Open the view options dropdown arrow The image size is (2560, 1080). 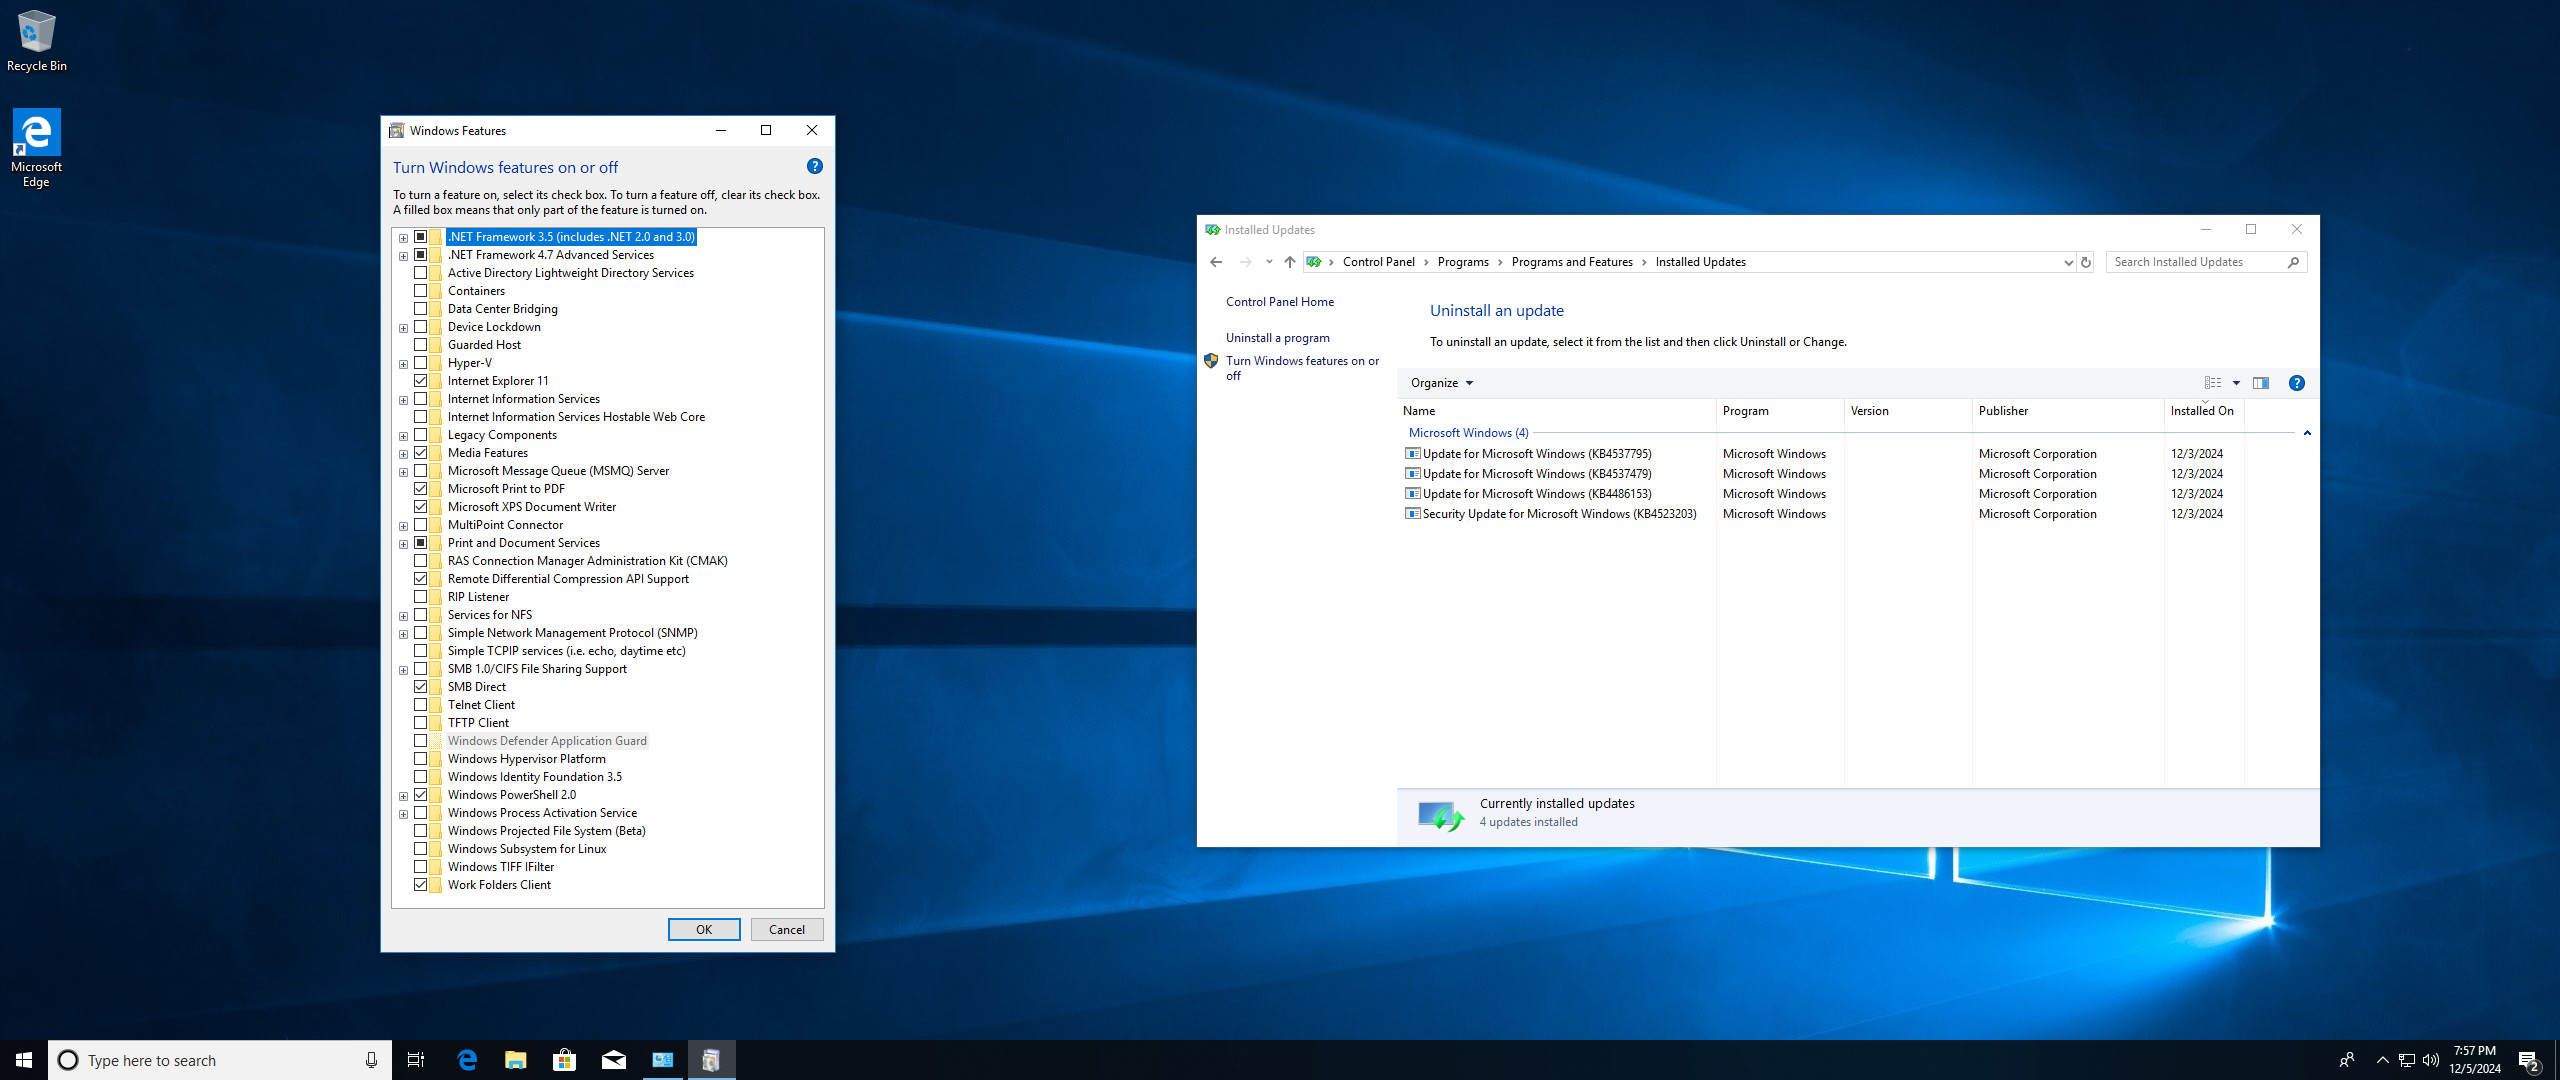2236,383
